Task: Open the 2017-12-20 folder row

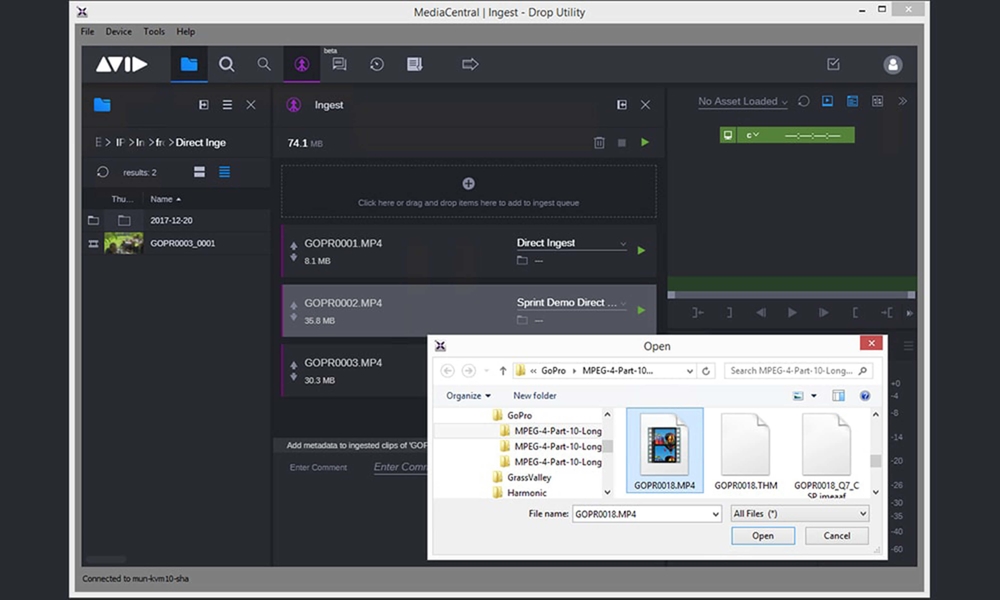Action: pyautogui.click(x=176, y=221)
